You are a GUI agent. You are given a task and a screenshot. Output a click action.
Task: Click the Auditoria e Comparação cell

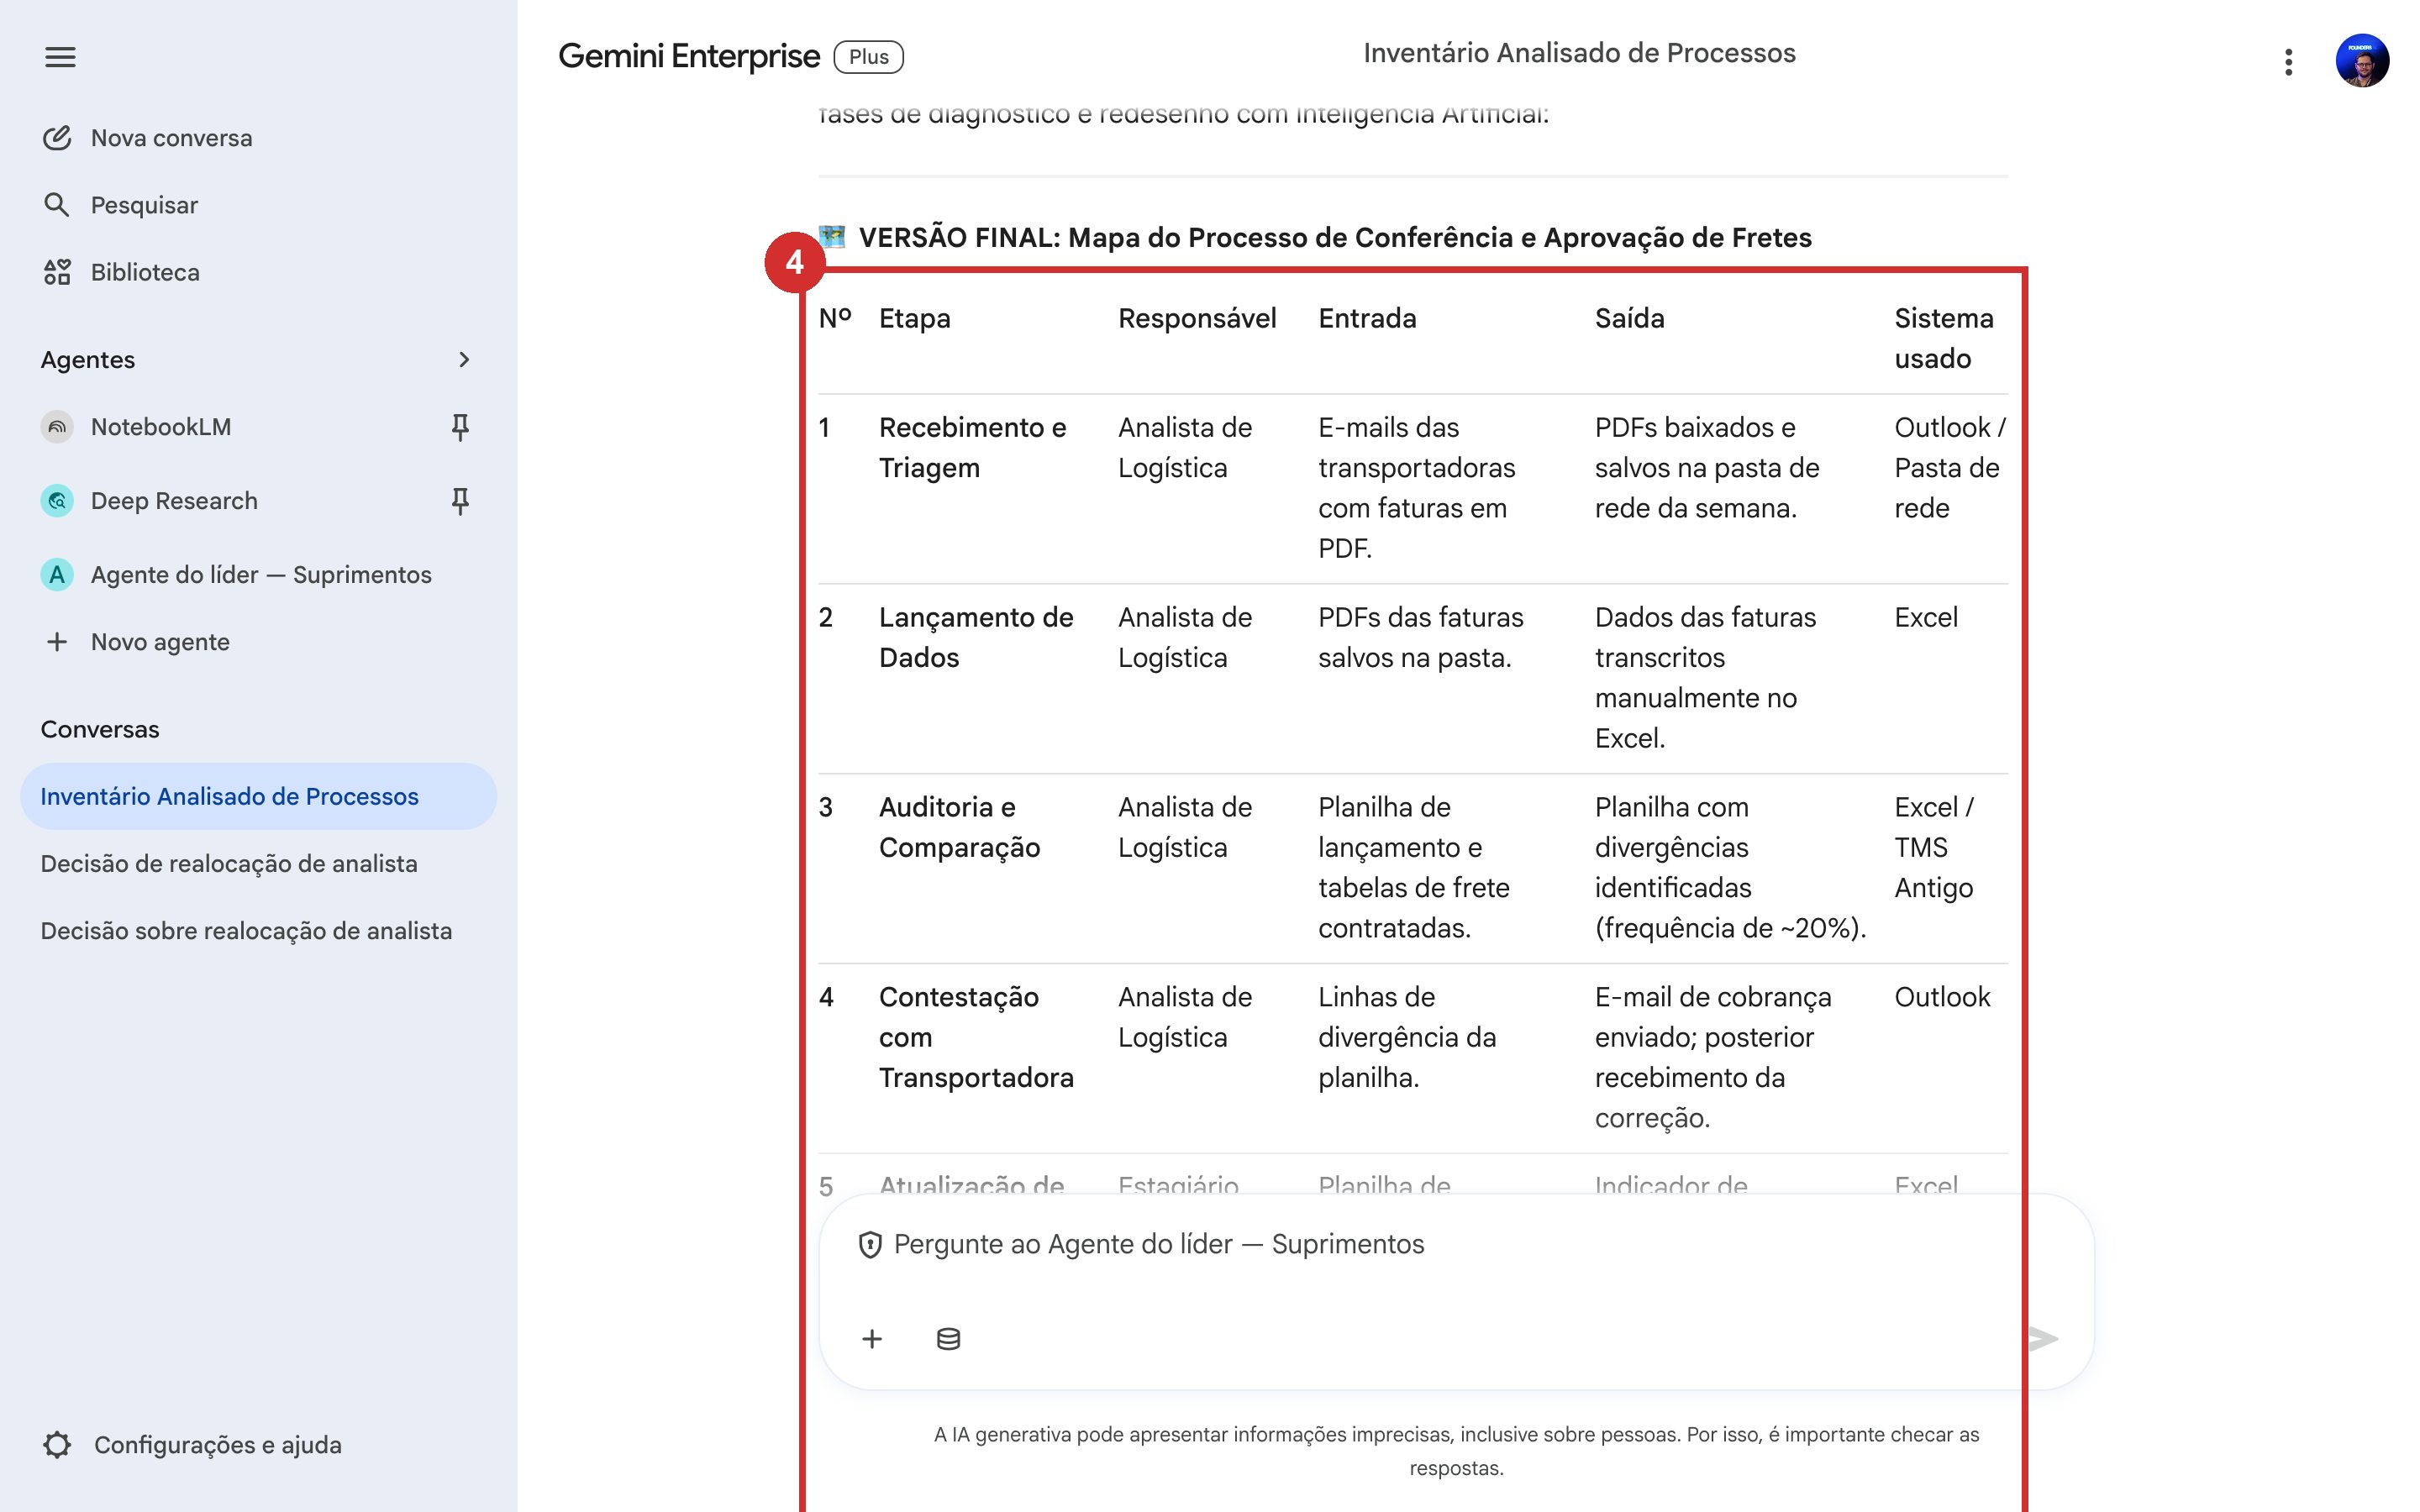pos(959,827)
